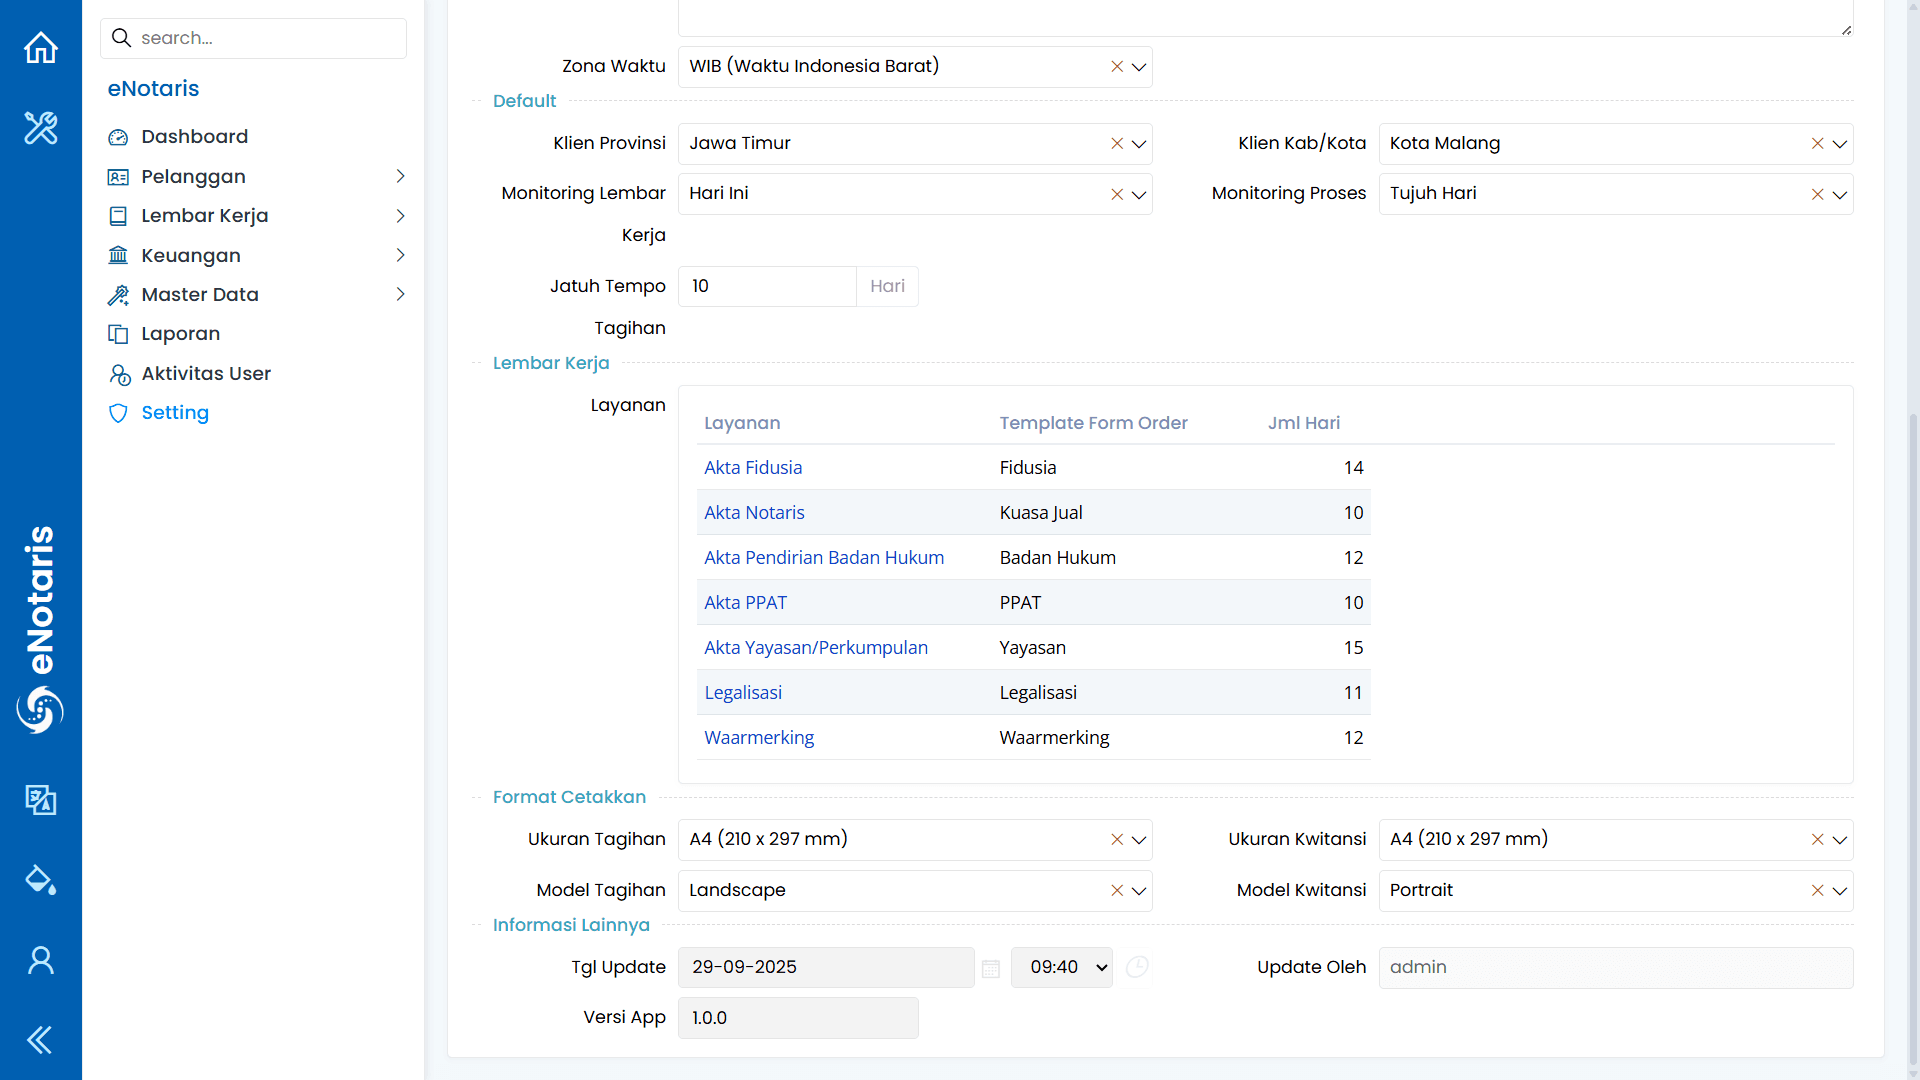This screenshot has height=1080, width=1920.
Task: Open calendar picker next to Tgl Update
Action: [x=991, y=969]
